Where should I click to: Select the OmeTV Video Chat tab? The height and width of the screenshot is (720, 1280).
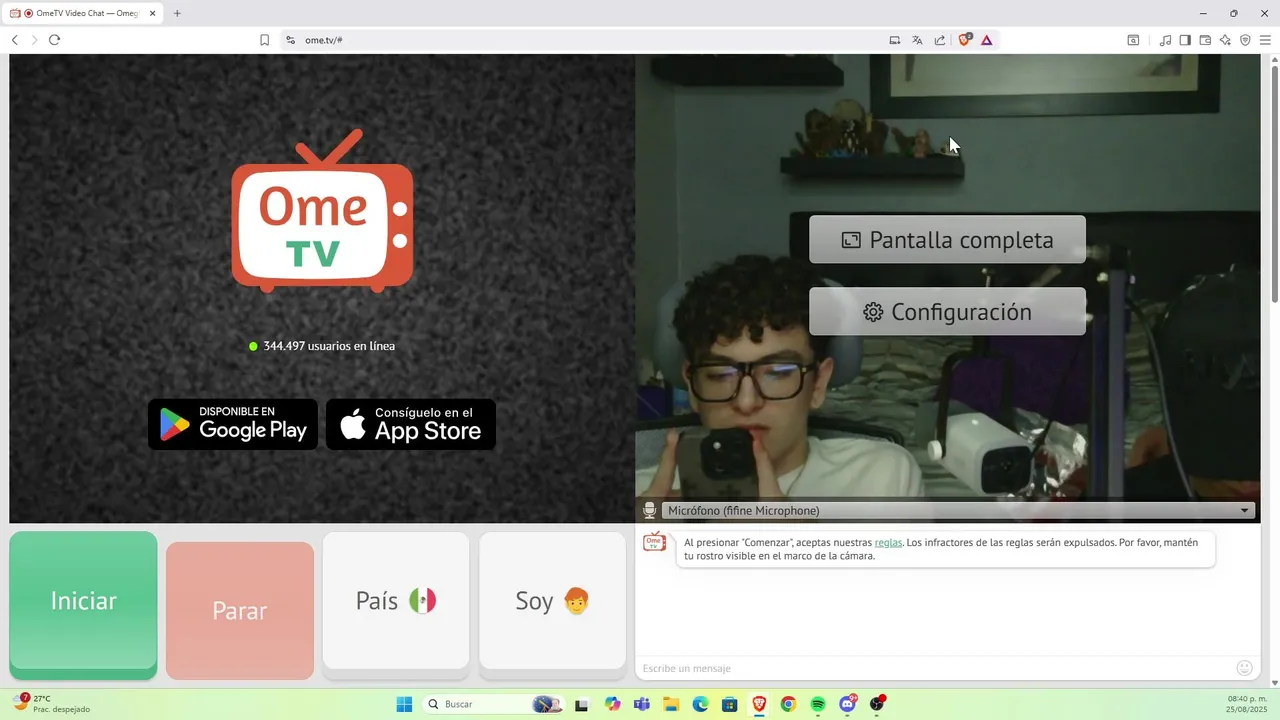point(80,13)
